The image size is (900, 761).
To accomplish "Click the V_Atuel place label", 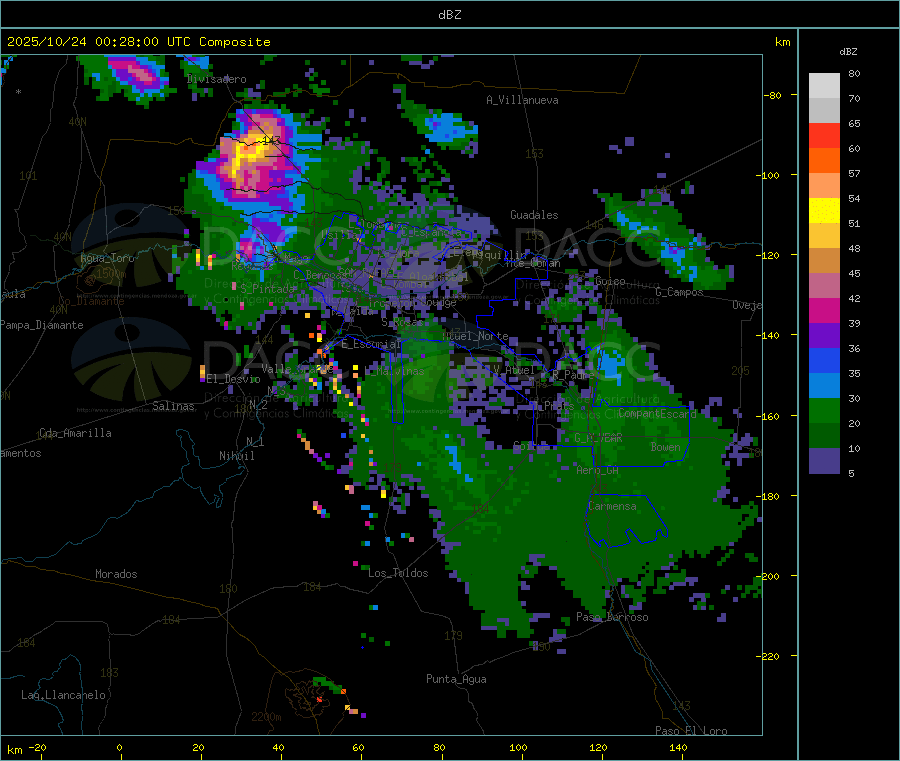I will pos(513,370).
